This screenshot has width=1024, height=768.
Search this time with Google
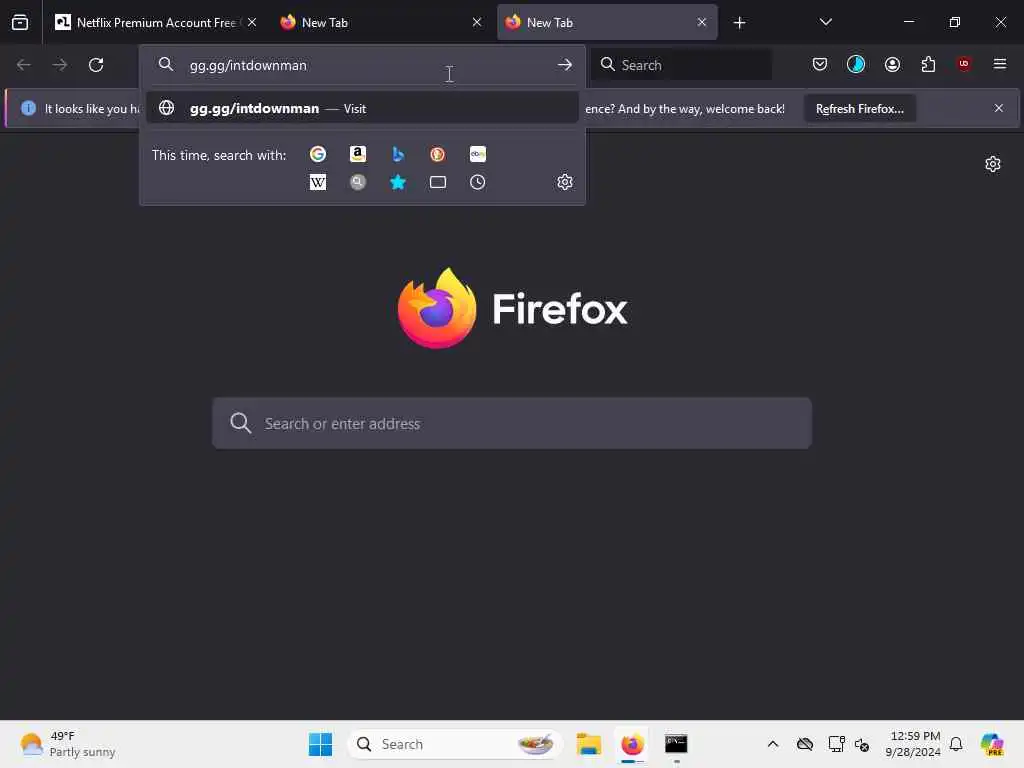318,154
